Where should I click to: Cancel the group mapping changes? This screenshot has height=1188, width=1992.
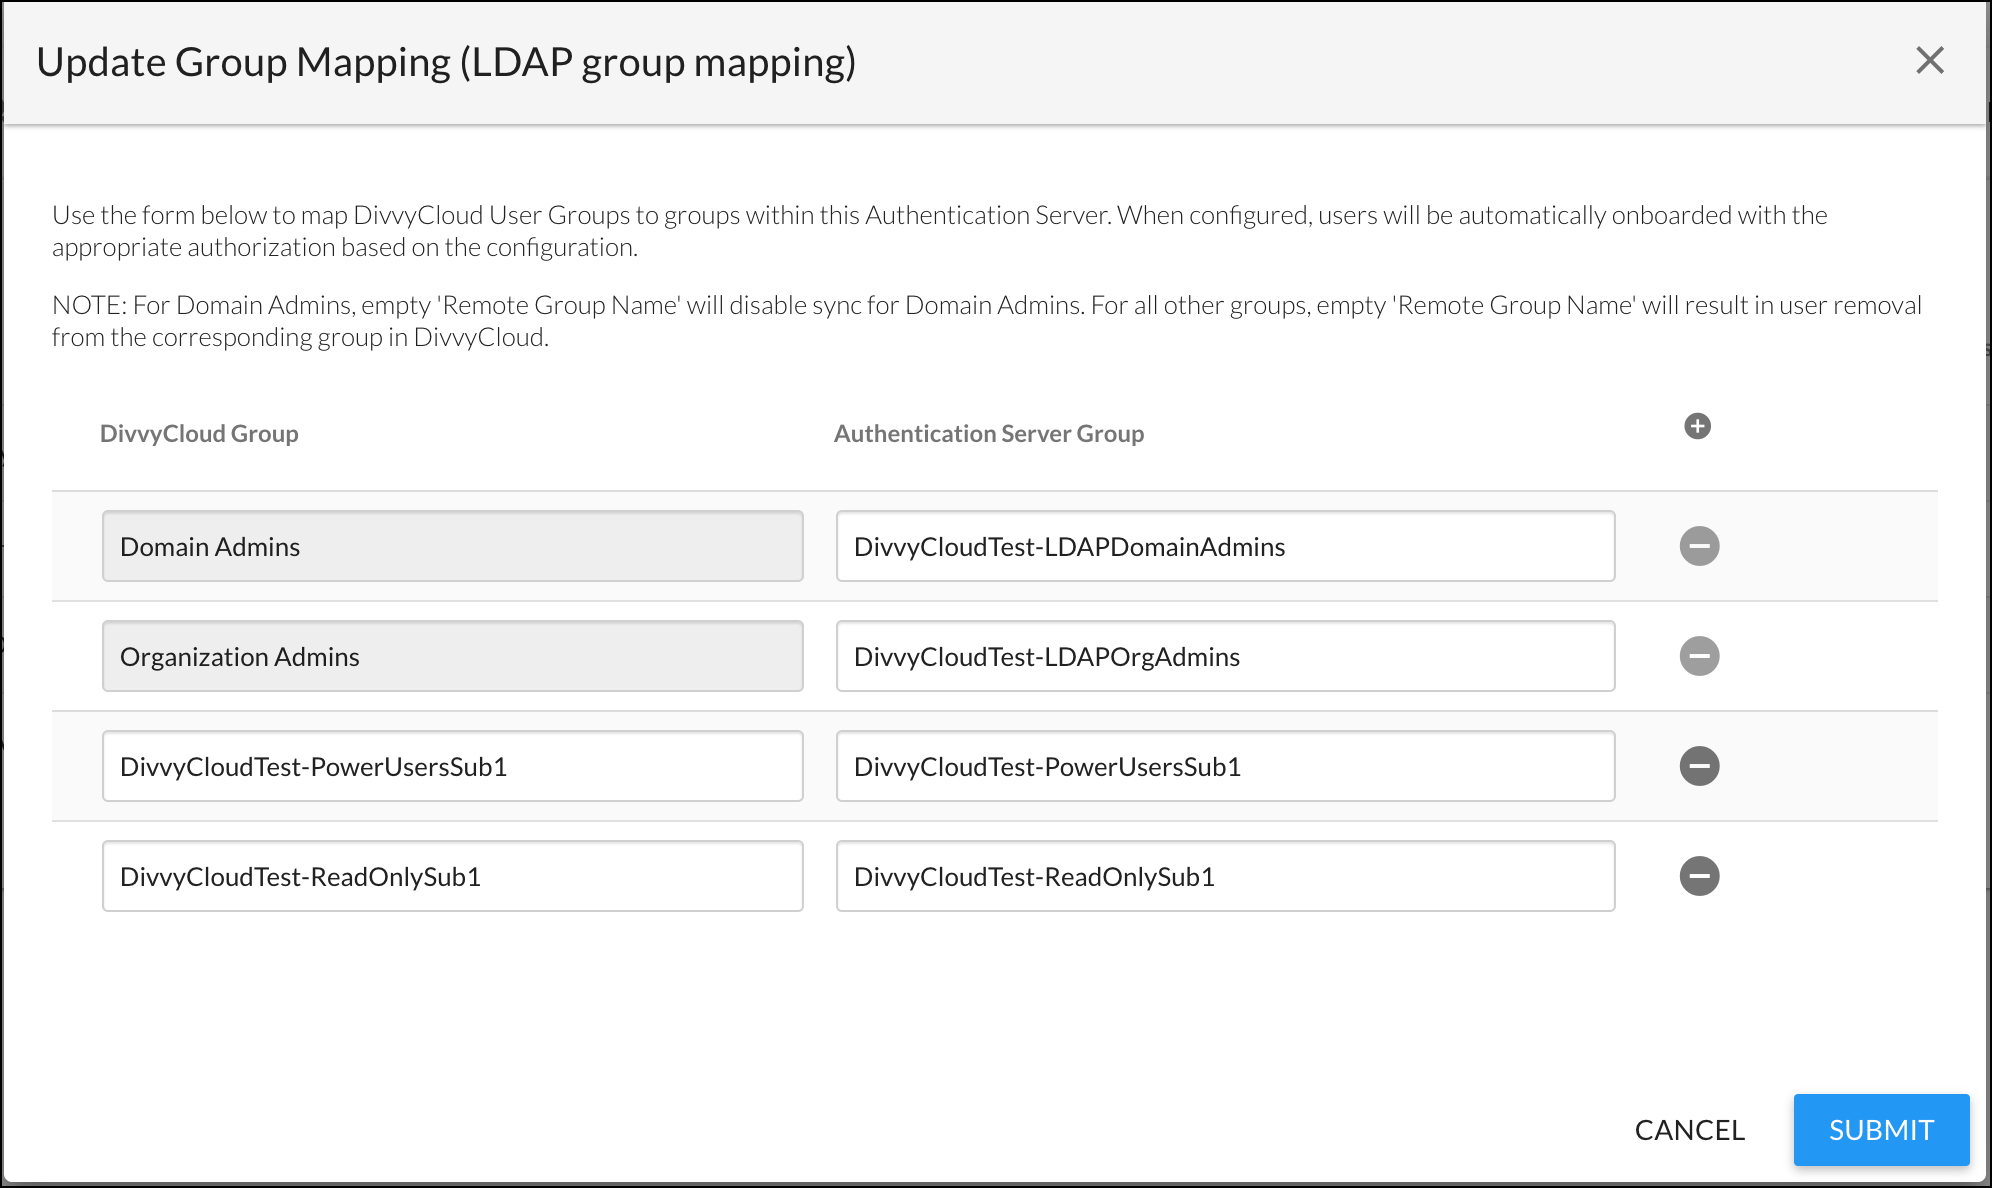click(1689, 1130)
